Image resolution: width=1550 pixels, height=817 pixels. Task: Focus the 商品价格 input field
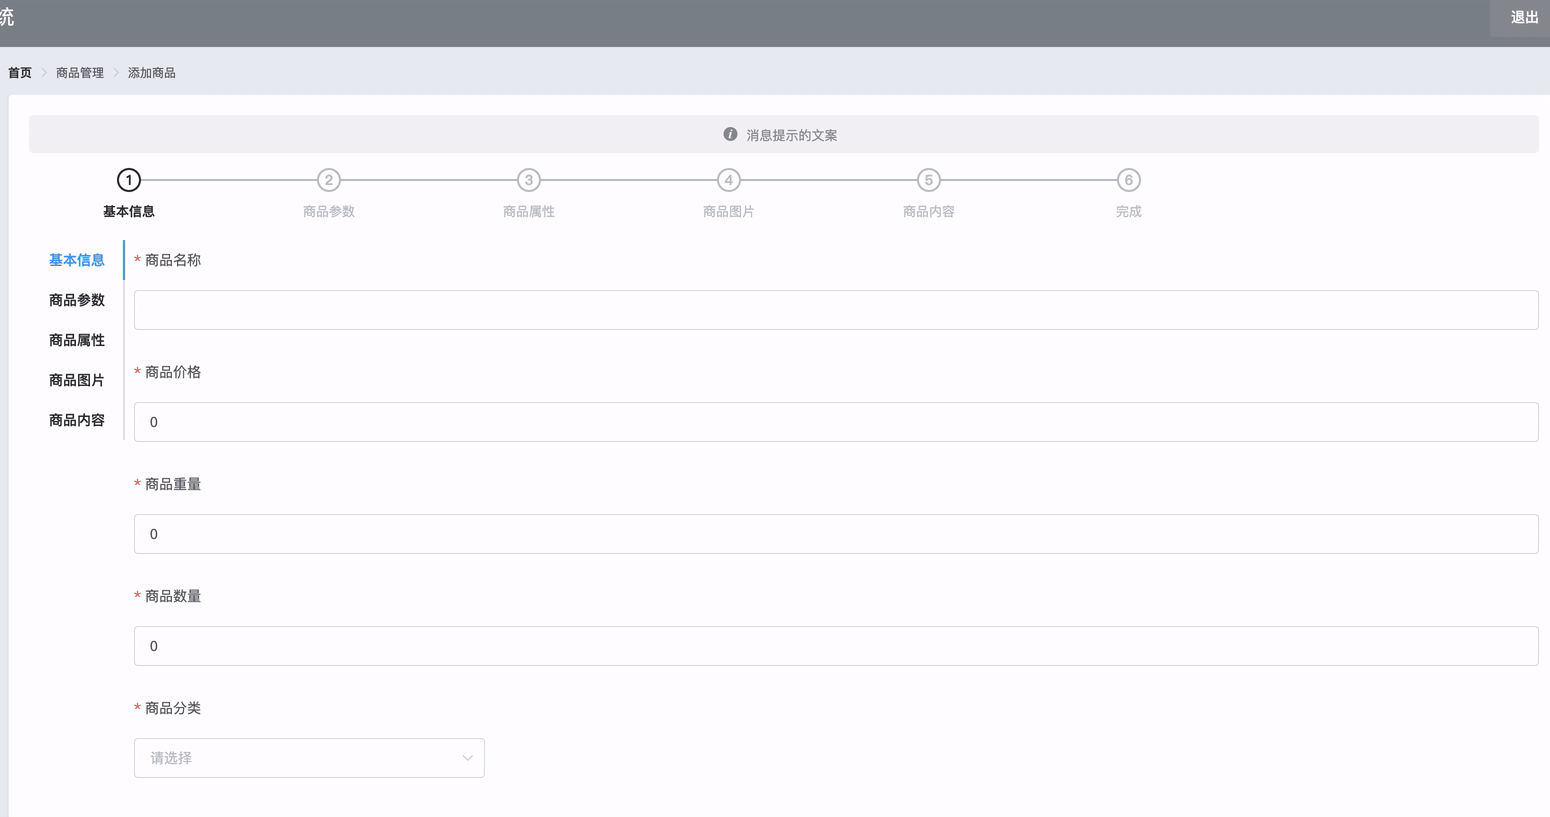[836, 422]
